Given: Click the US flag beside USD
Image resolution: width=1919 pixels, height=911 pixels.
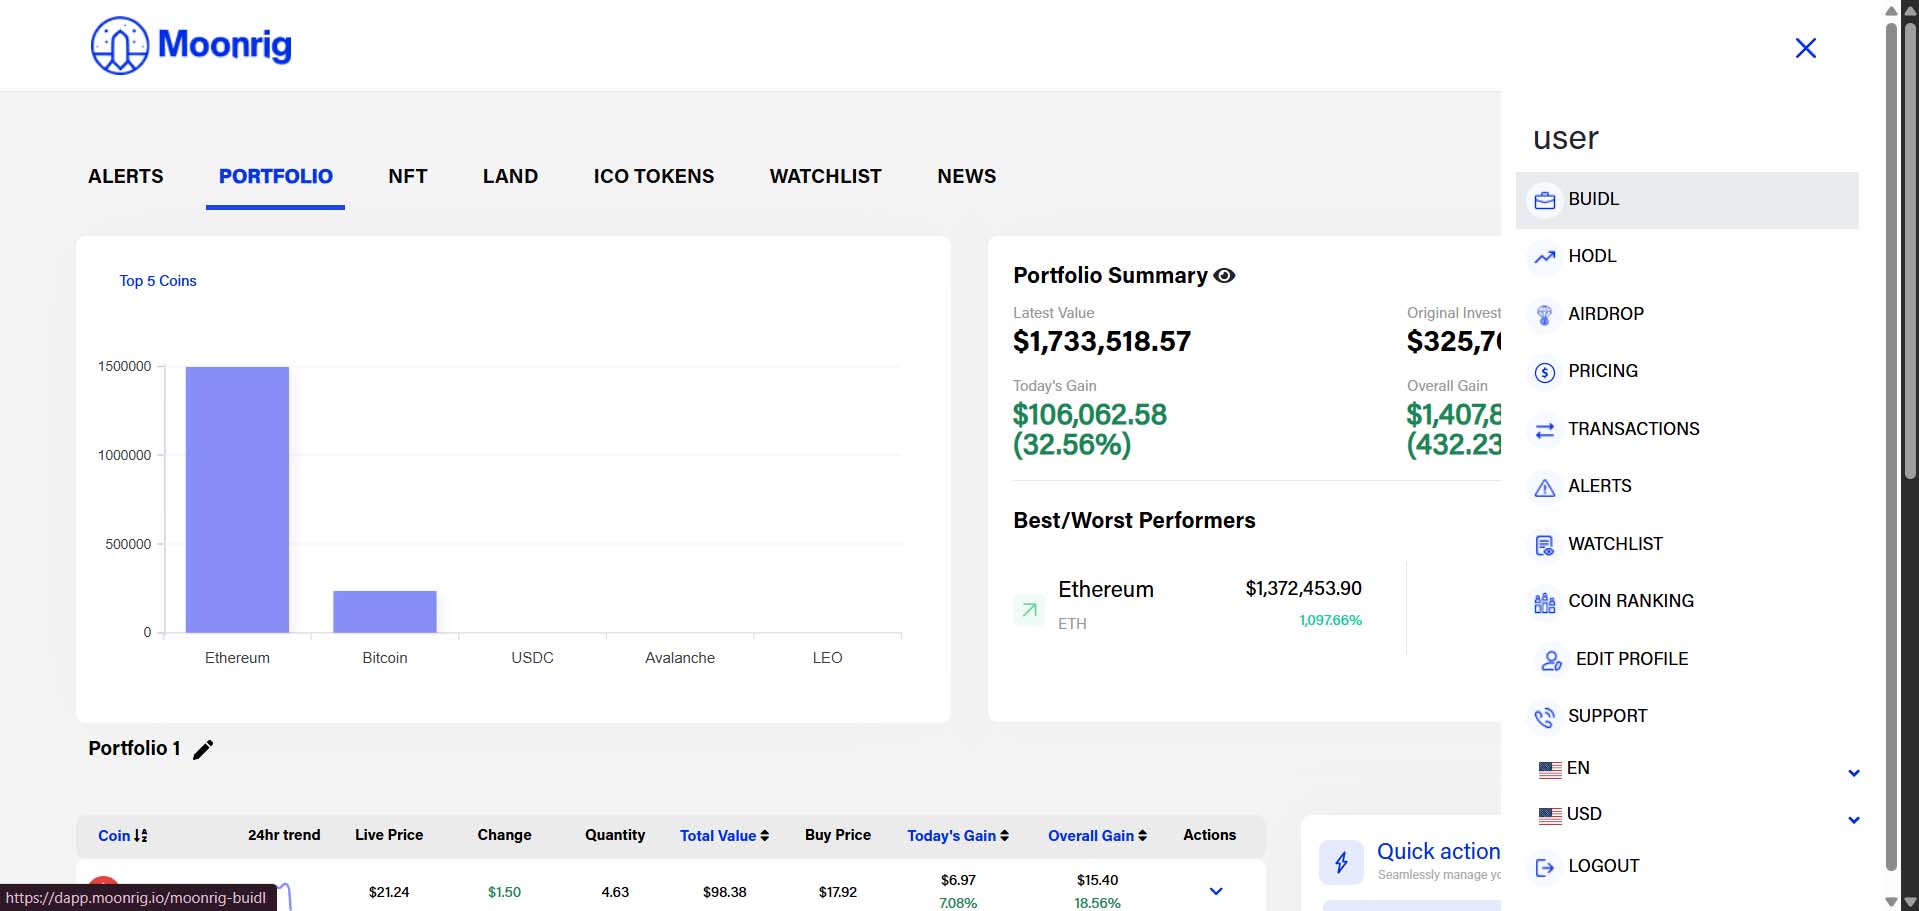Looking at the screenshot, I should [1550, 815].
